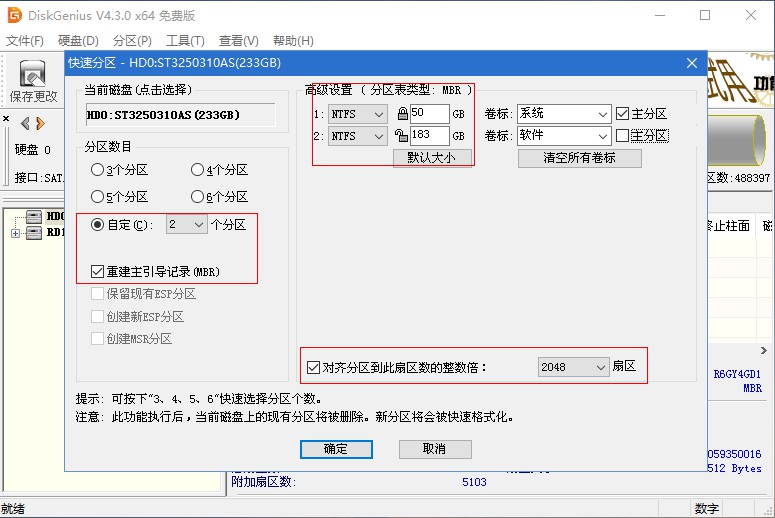Open sector alignment dropdown showing 2048
The width and height of the screenshot is (775, 518).
pos(573,367)
